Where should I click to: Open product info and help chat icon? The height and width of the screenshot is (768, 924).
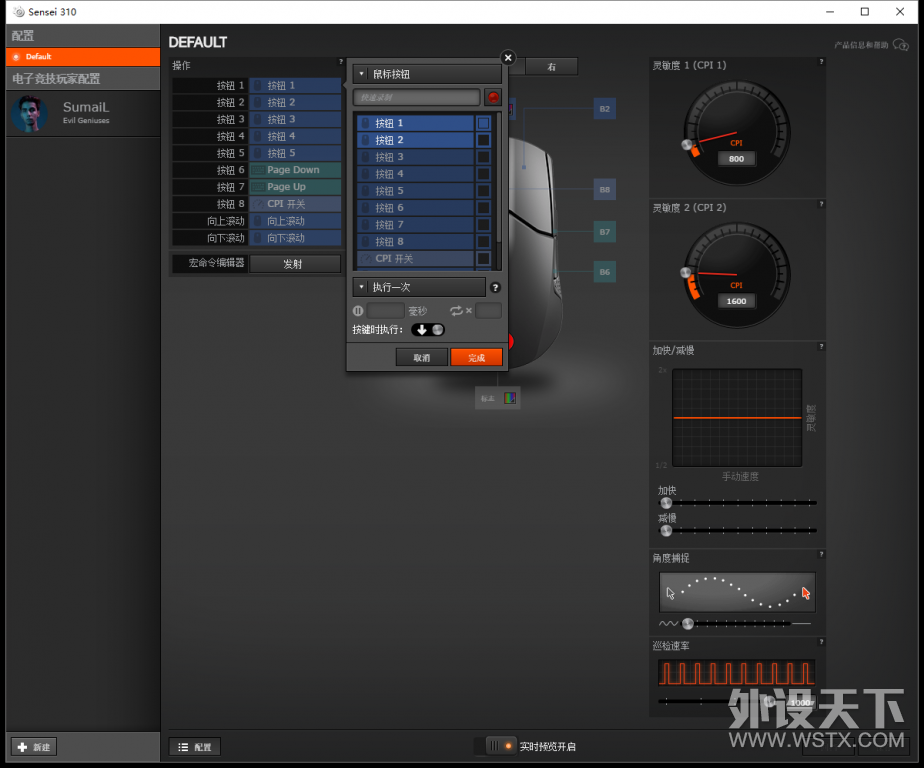pos(900,45)
